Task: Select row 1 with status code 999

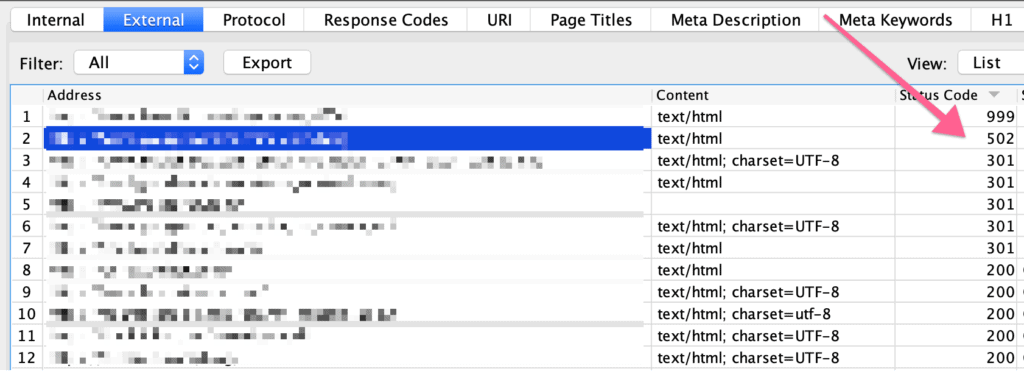Action: coord(516,117)
